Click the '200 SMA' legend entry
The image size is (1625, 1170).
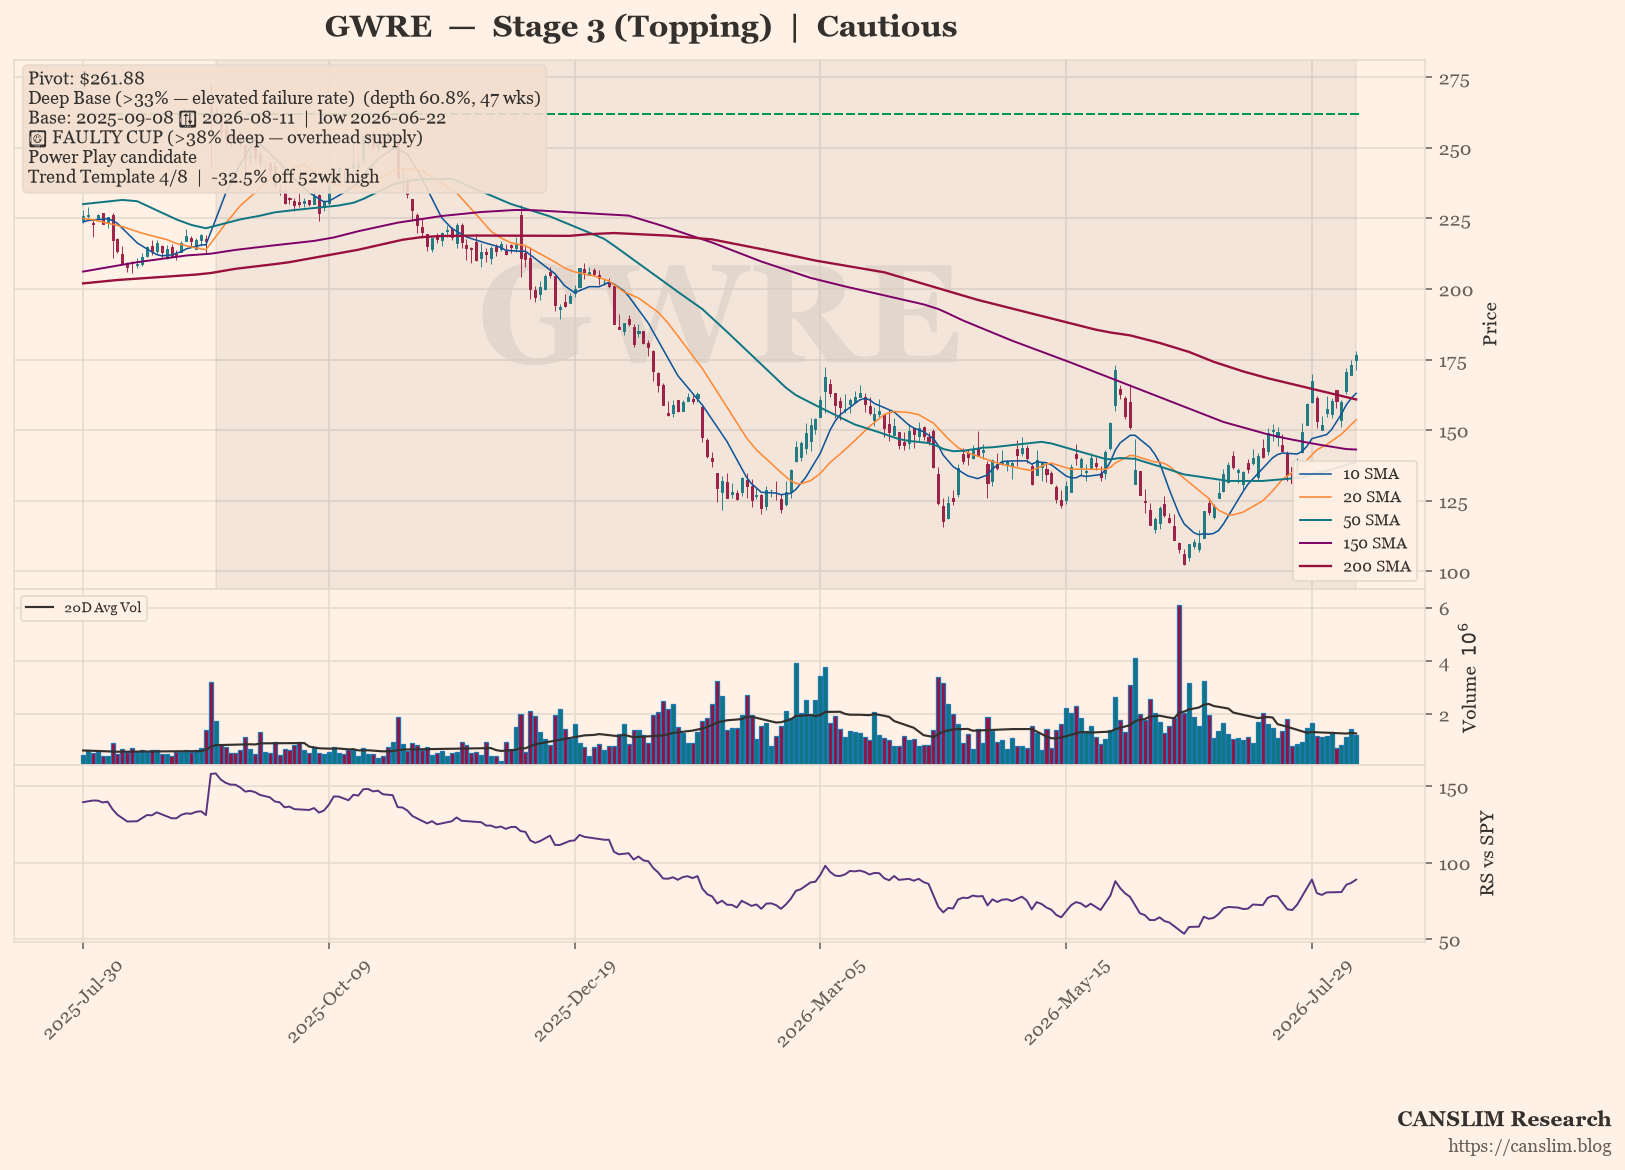pos(1356,567)
